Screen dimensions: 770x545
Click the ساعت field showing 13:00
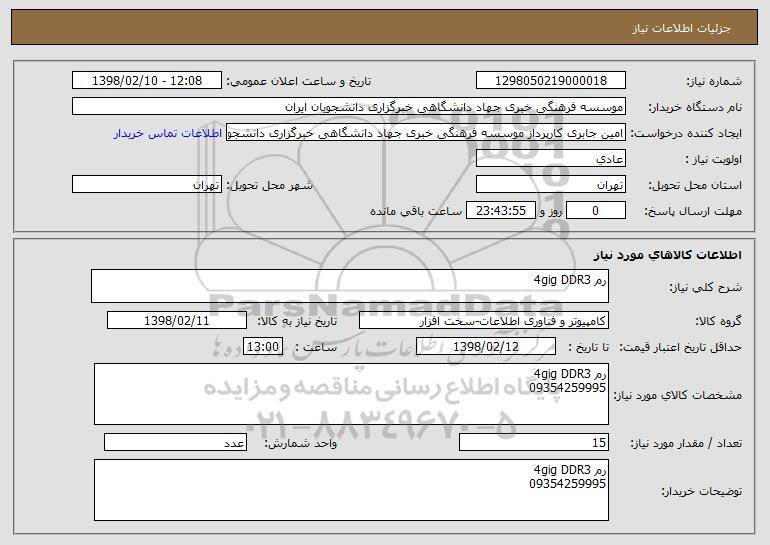click(263, 347)
